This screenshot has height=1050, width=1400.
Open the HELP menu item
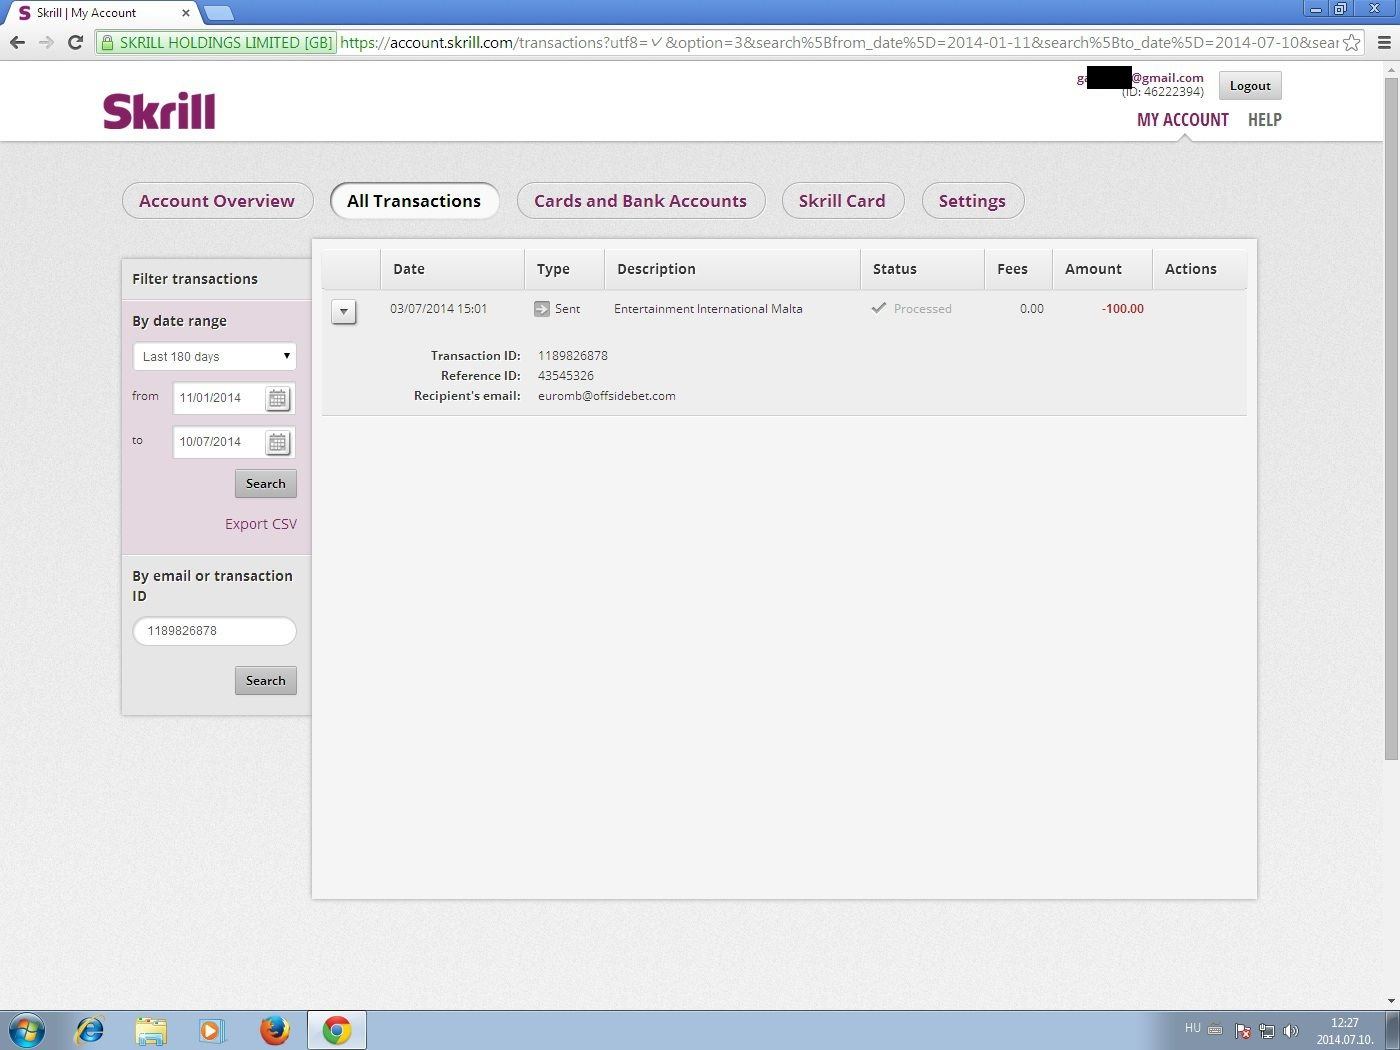tap(1264, 120)
